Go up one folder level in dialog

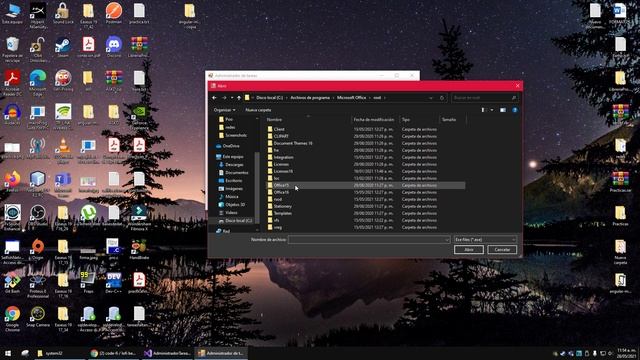click(x=239, y=98)
